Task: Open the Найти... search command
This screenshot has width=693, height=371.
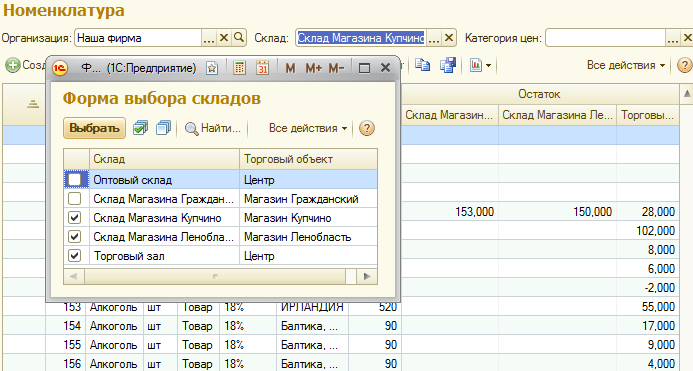Action: coord(213,128)
